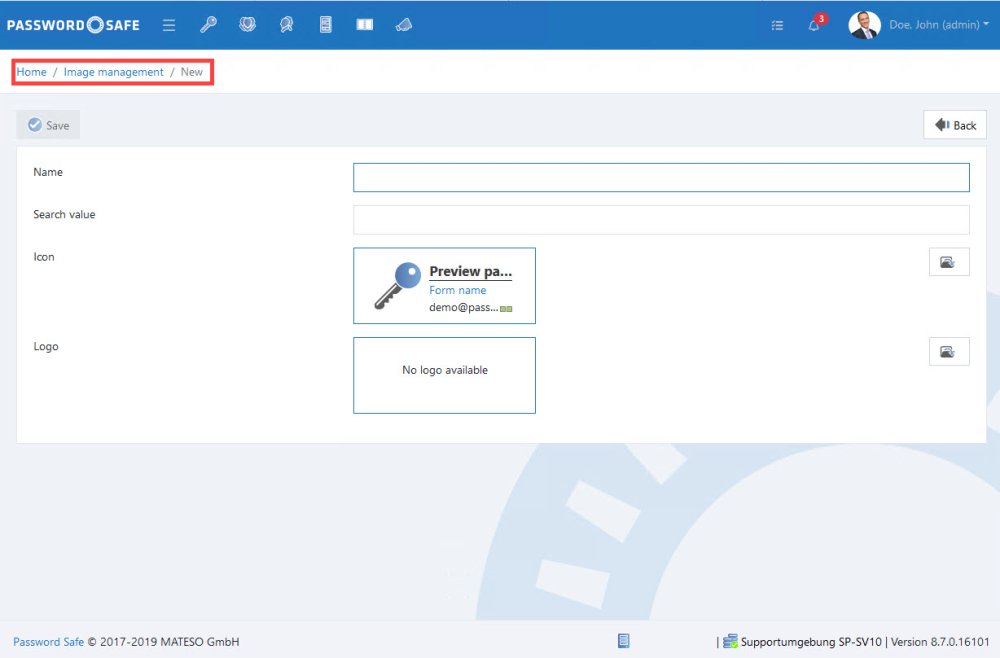Open the open-book icon in navbar
This screenshot has height=658, width=1000.
click(x=365, y=25)
